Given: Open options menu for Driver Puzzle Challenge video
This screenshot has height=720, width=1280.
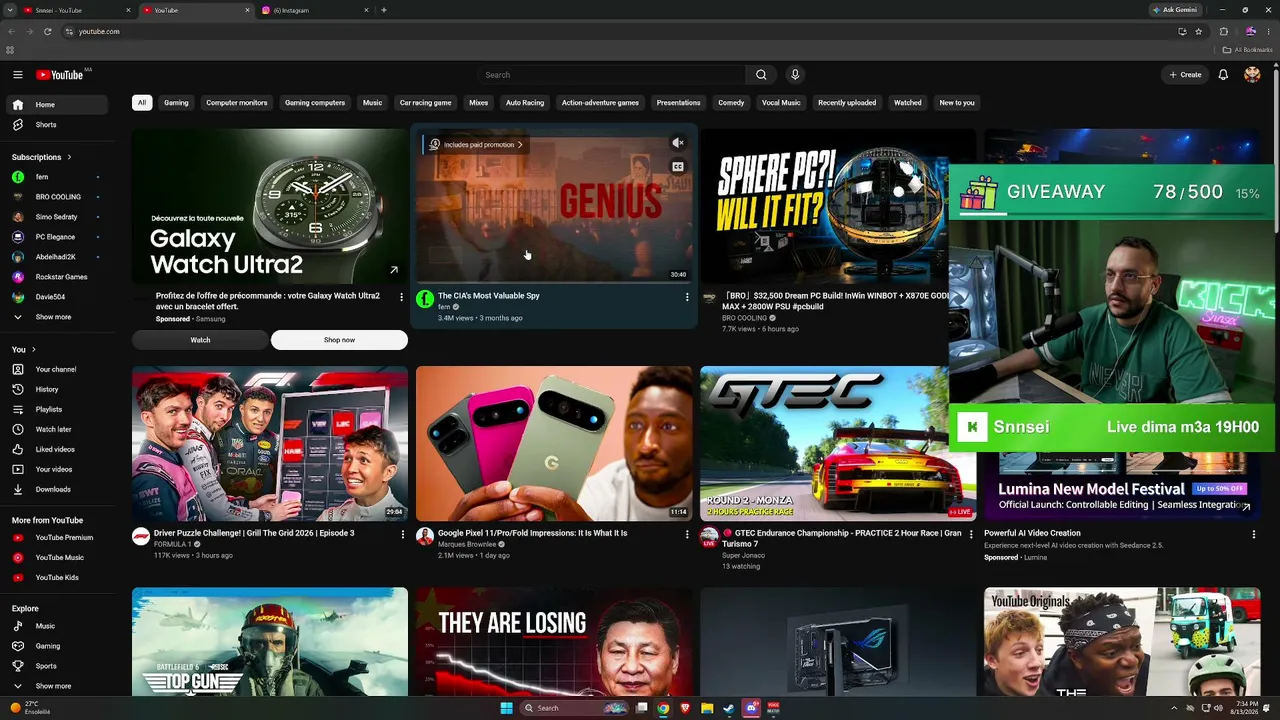Looking at the screenshot, I should pos(402,535).
